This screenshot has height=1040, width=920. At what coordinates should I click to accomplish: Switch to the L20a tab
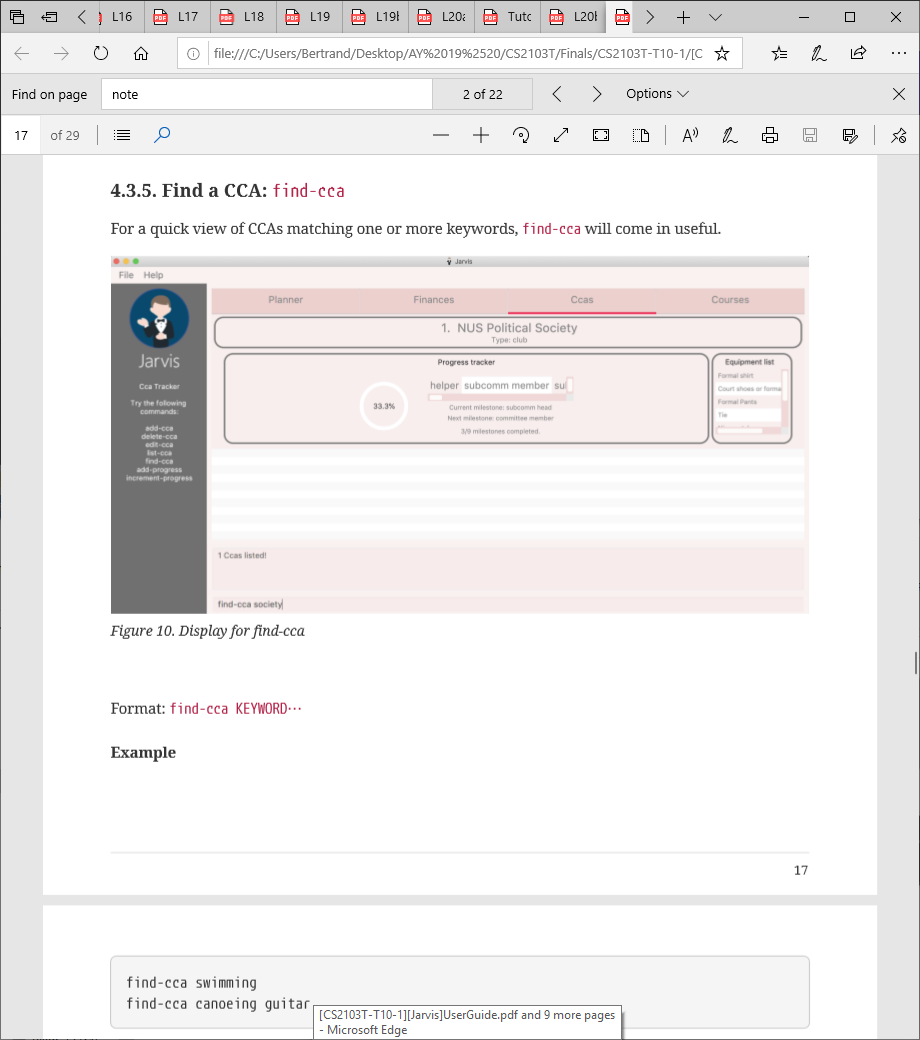[442, 17]
